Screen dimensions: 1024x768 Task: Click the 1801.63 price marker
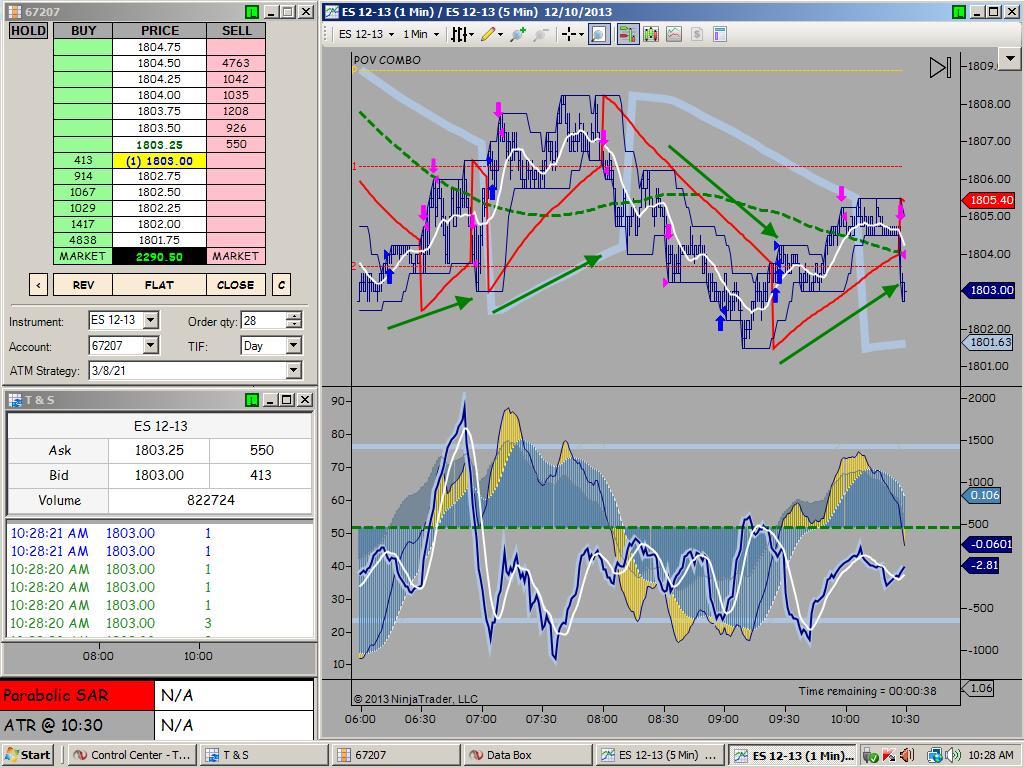[x=988, y=342]
